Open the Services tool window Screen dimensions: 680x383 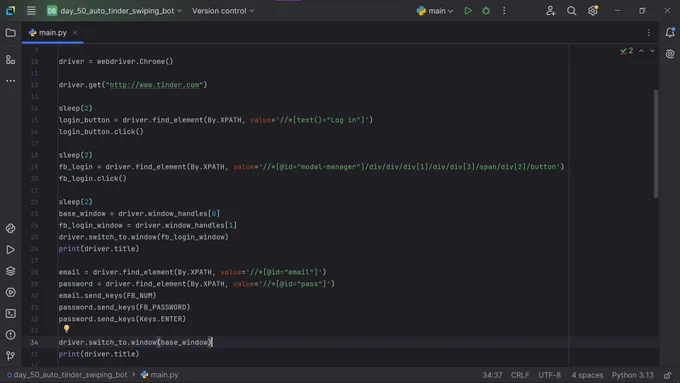pos(10,292)
